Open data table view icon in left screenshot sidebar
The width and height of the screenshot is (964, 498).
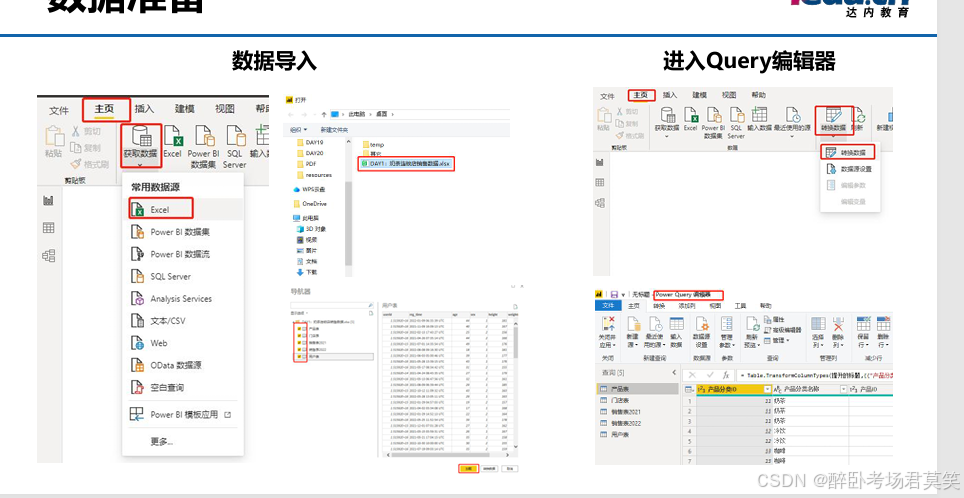49,228
